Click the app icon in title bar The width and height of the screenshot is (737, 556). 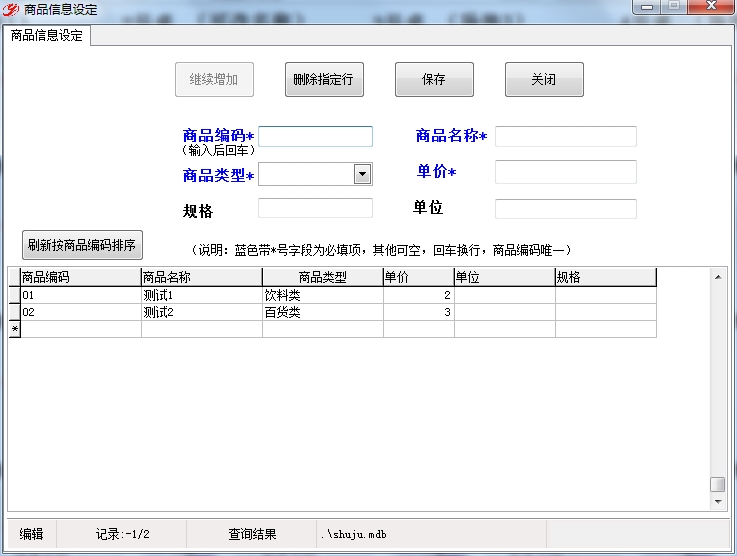coord(11,9)
